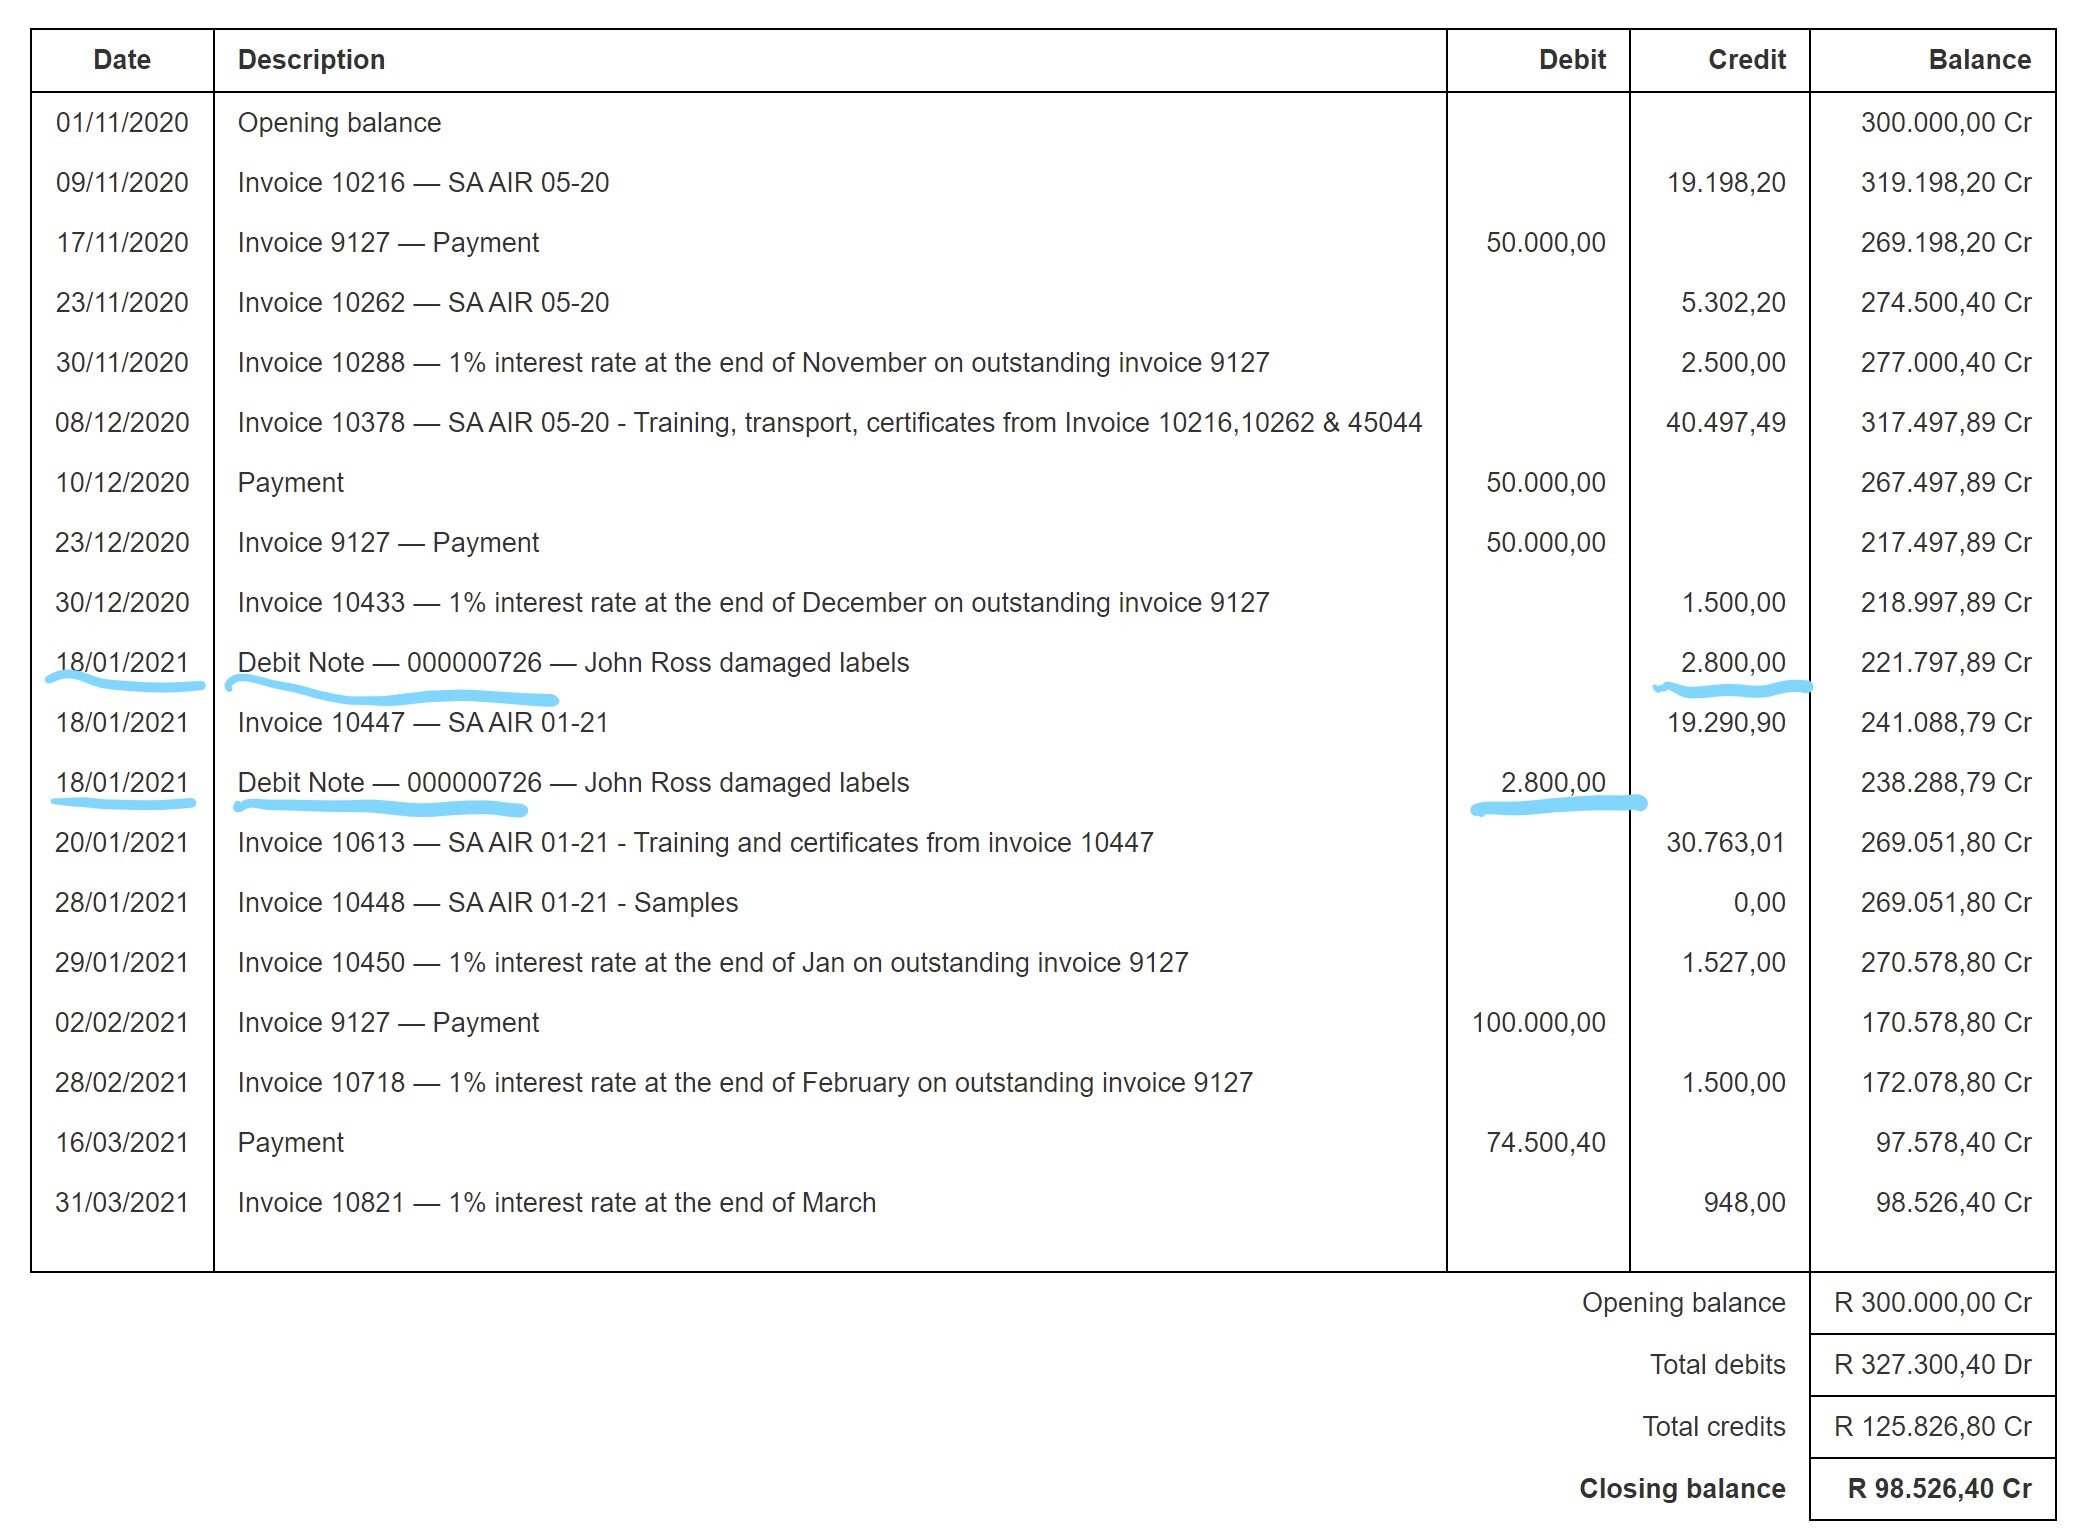The width and height of the screenshot is (2075, 1532).
Task: Click the Description column header
Action: pos(311,60)
